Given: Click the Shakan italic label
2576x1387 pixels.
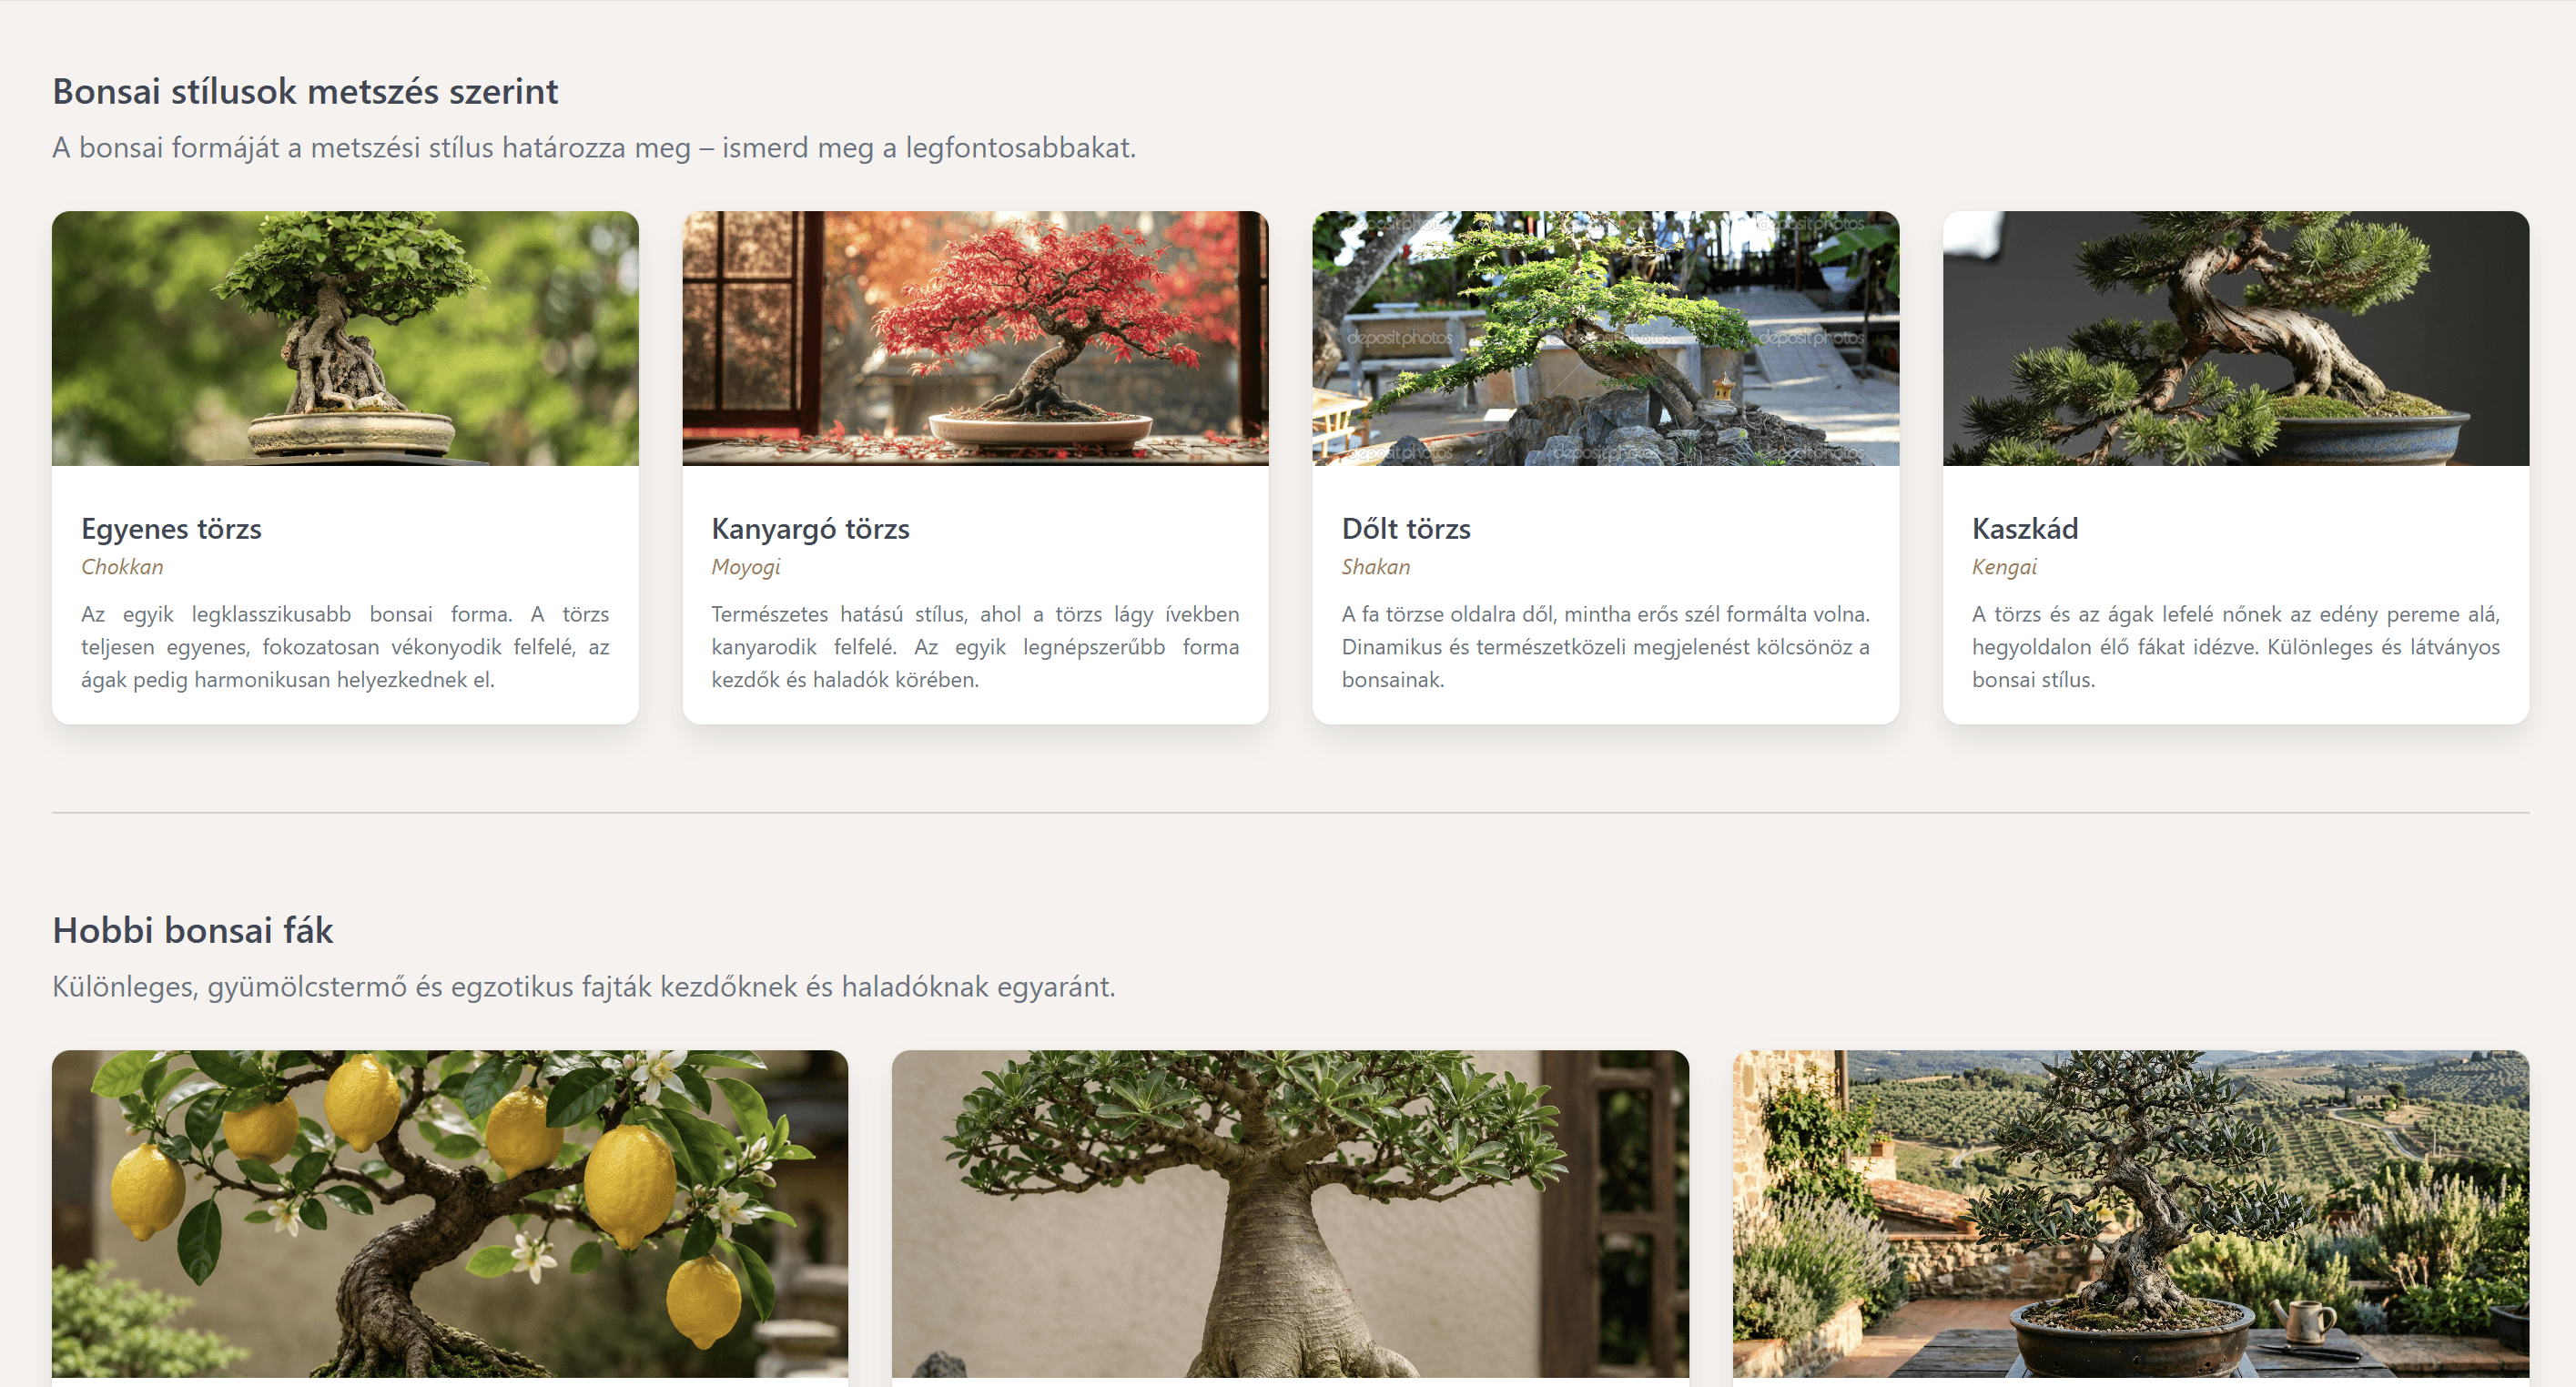Looking at the screenshot, I should (x=1376, y=567).
